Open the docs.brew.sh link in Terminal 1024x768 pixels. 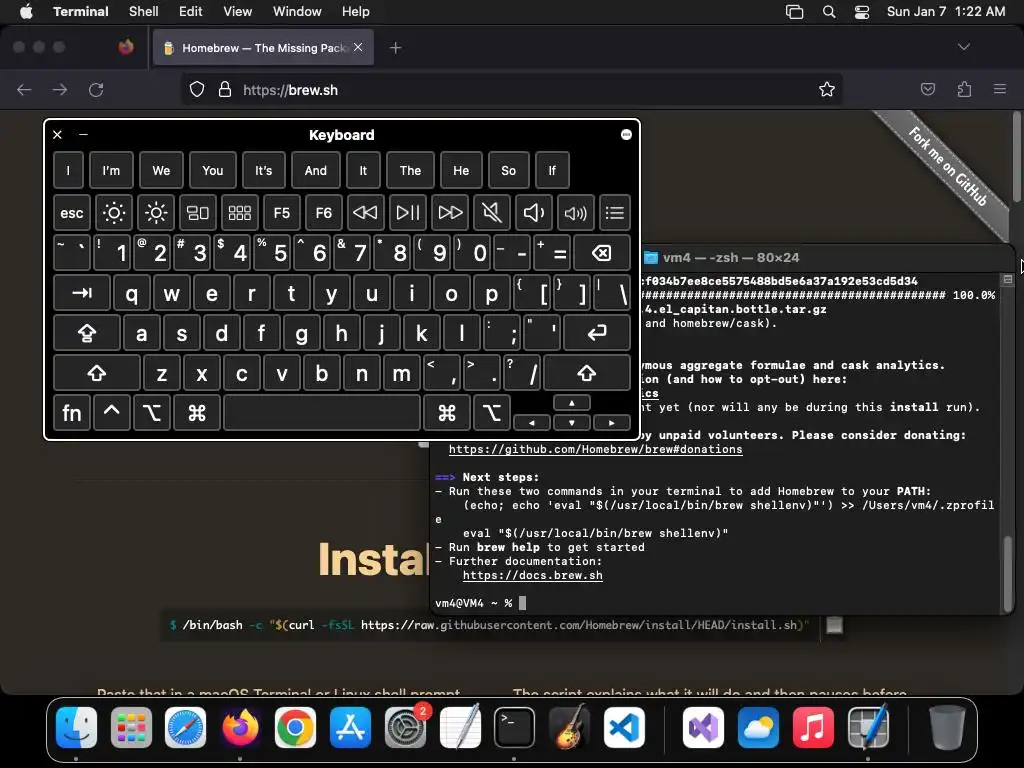[x=533, y=575]
